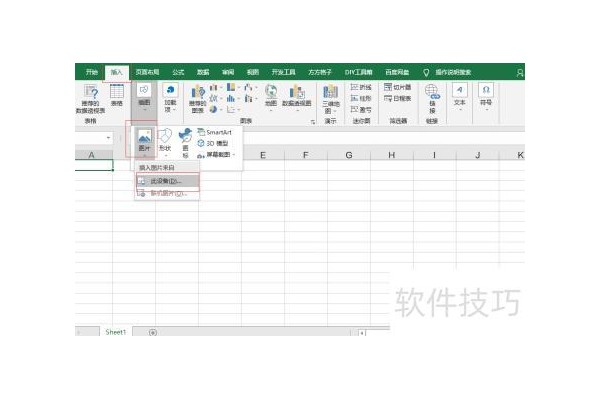600x400 pixels.
Task: Insert a line or area chart
Action: (x=215, y=98)
